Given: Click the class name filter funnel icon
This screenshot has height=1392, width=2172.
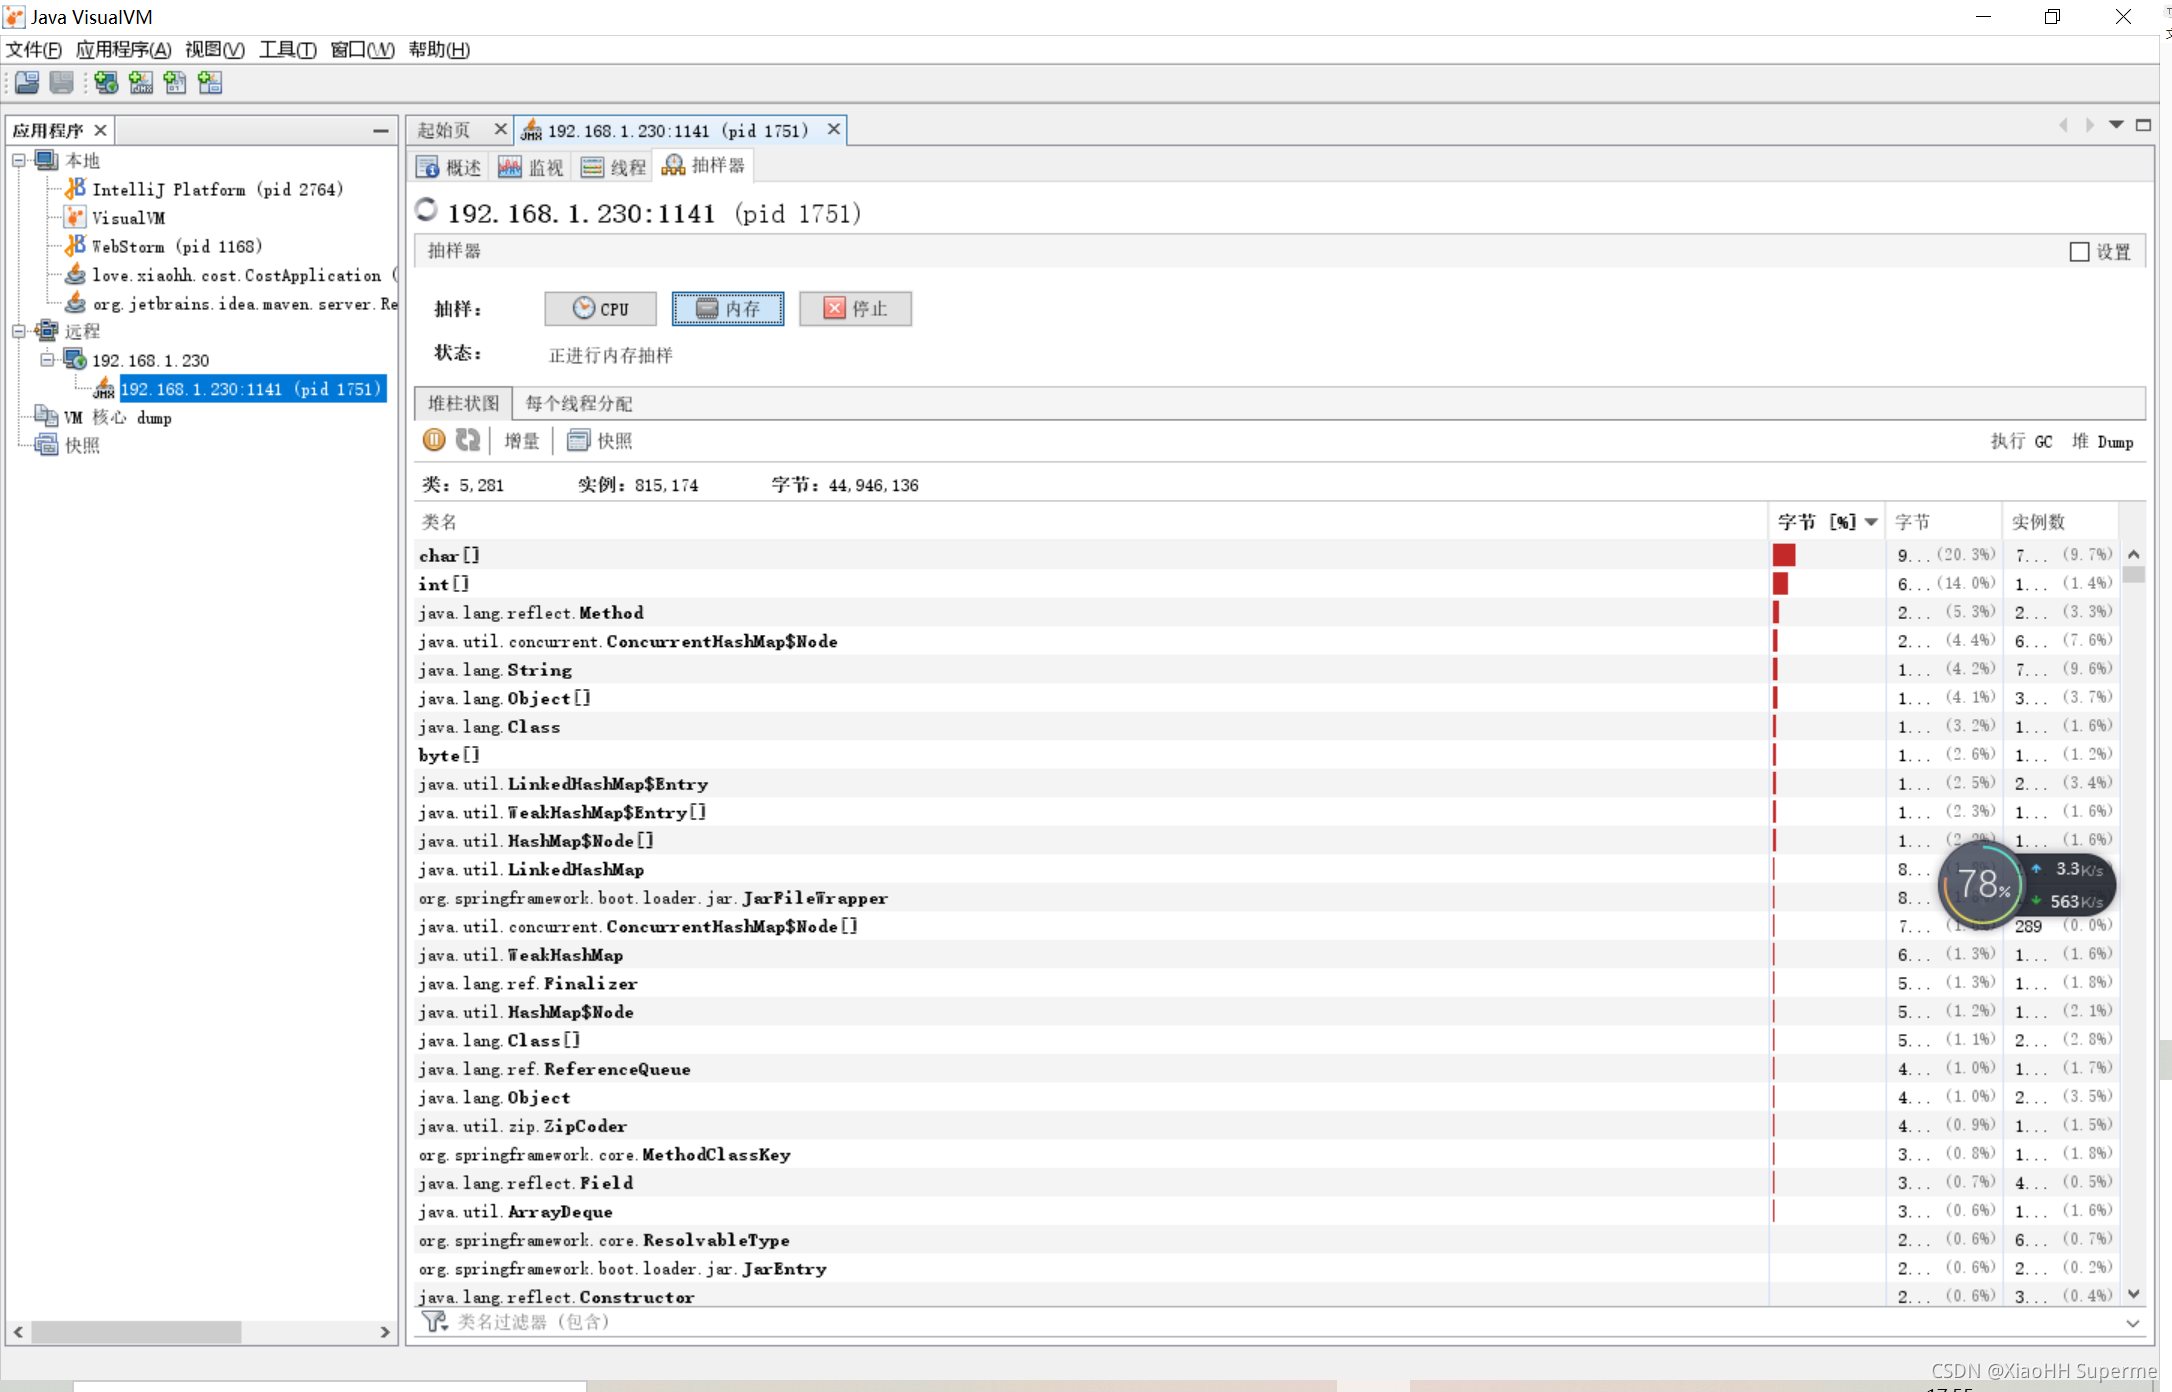Looking at the screenshot, I should click(434, 1322).
